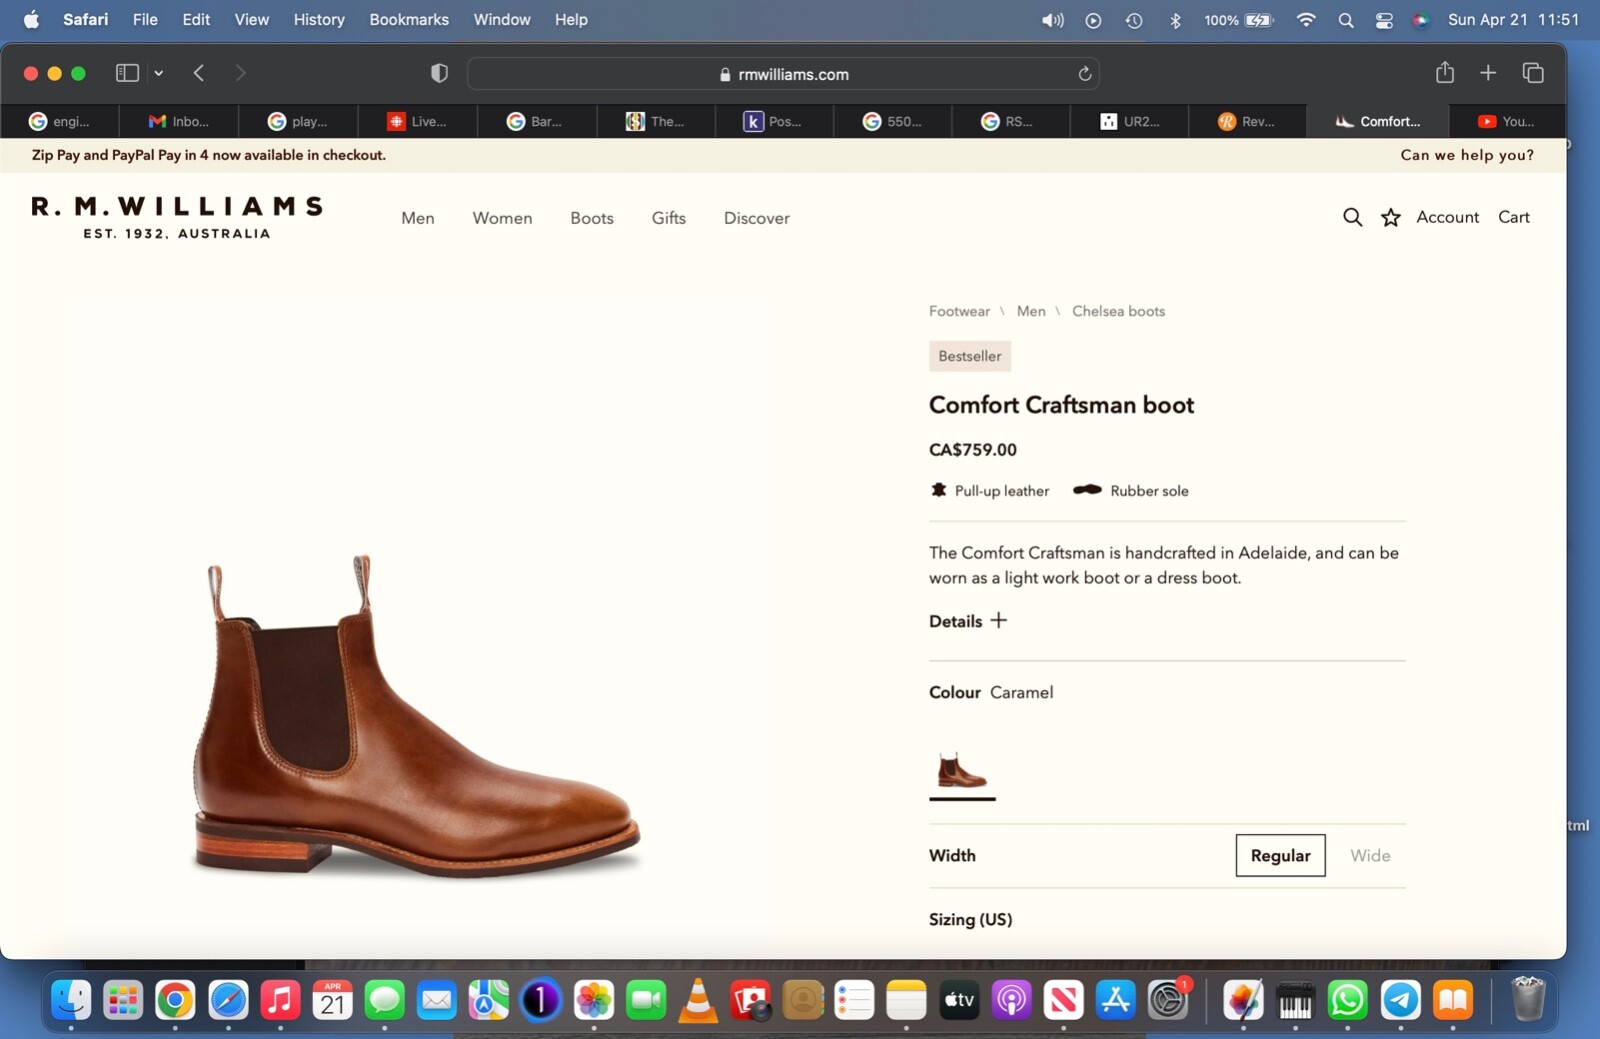Expand the Details section
Screen dimensions: 1600x1039
967,621
